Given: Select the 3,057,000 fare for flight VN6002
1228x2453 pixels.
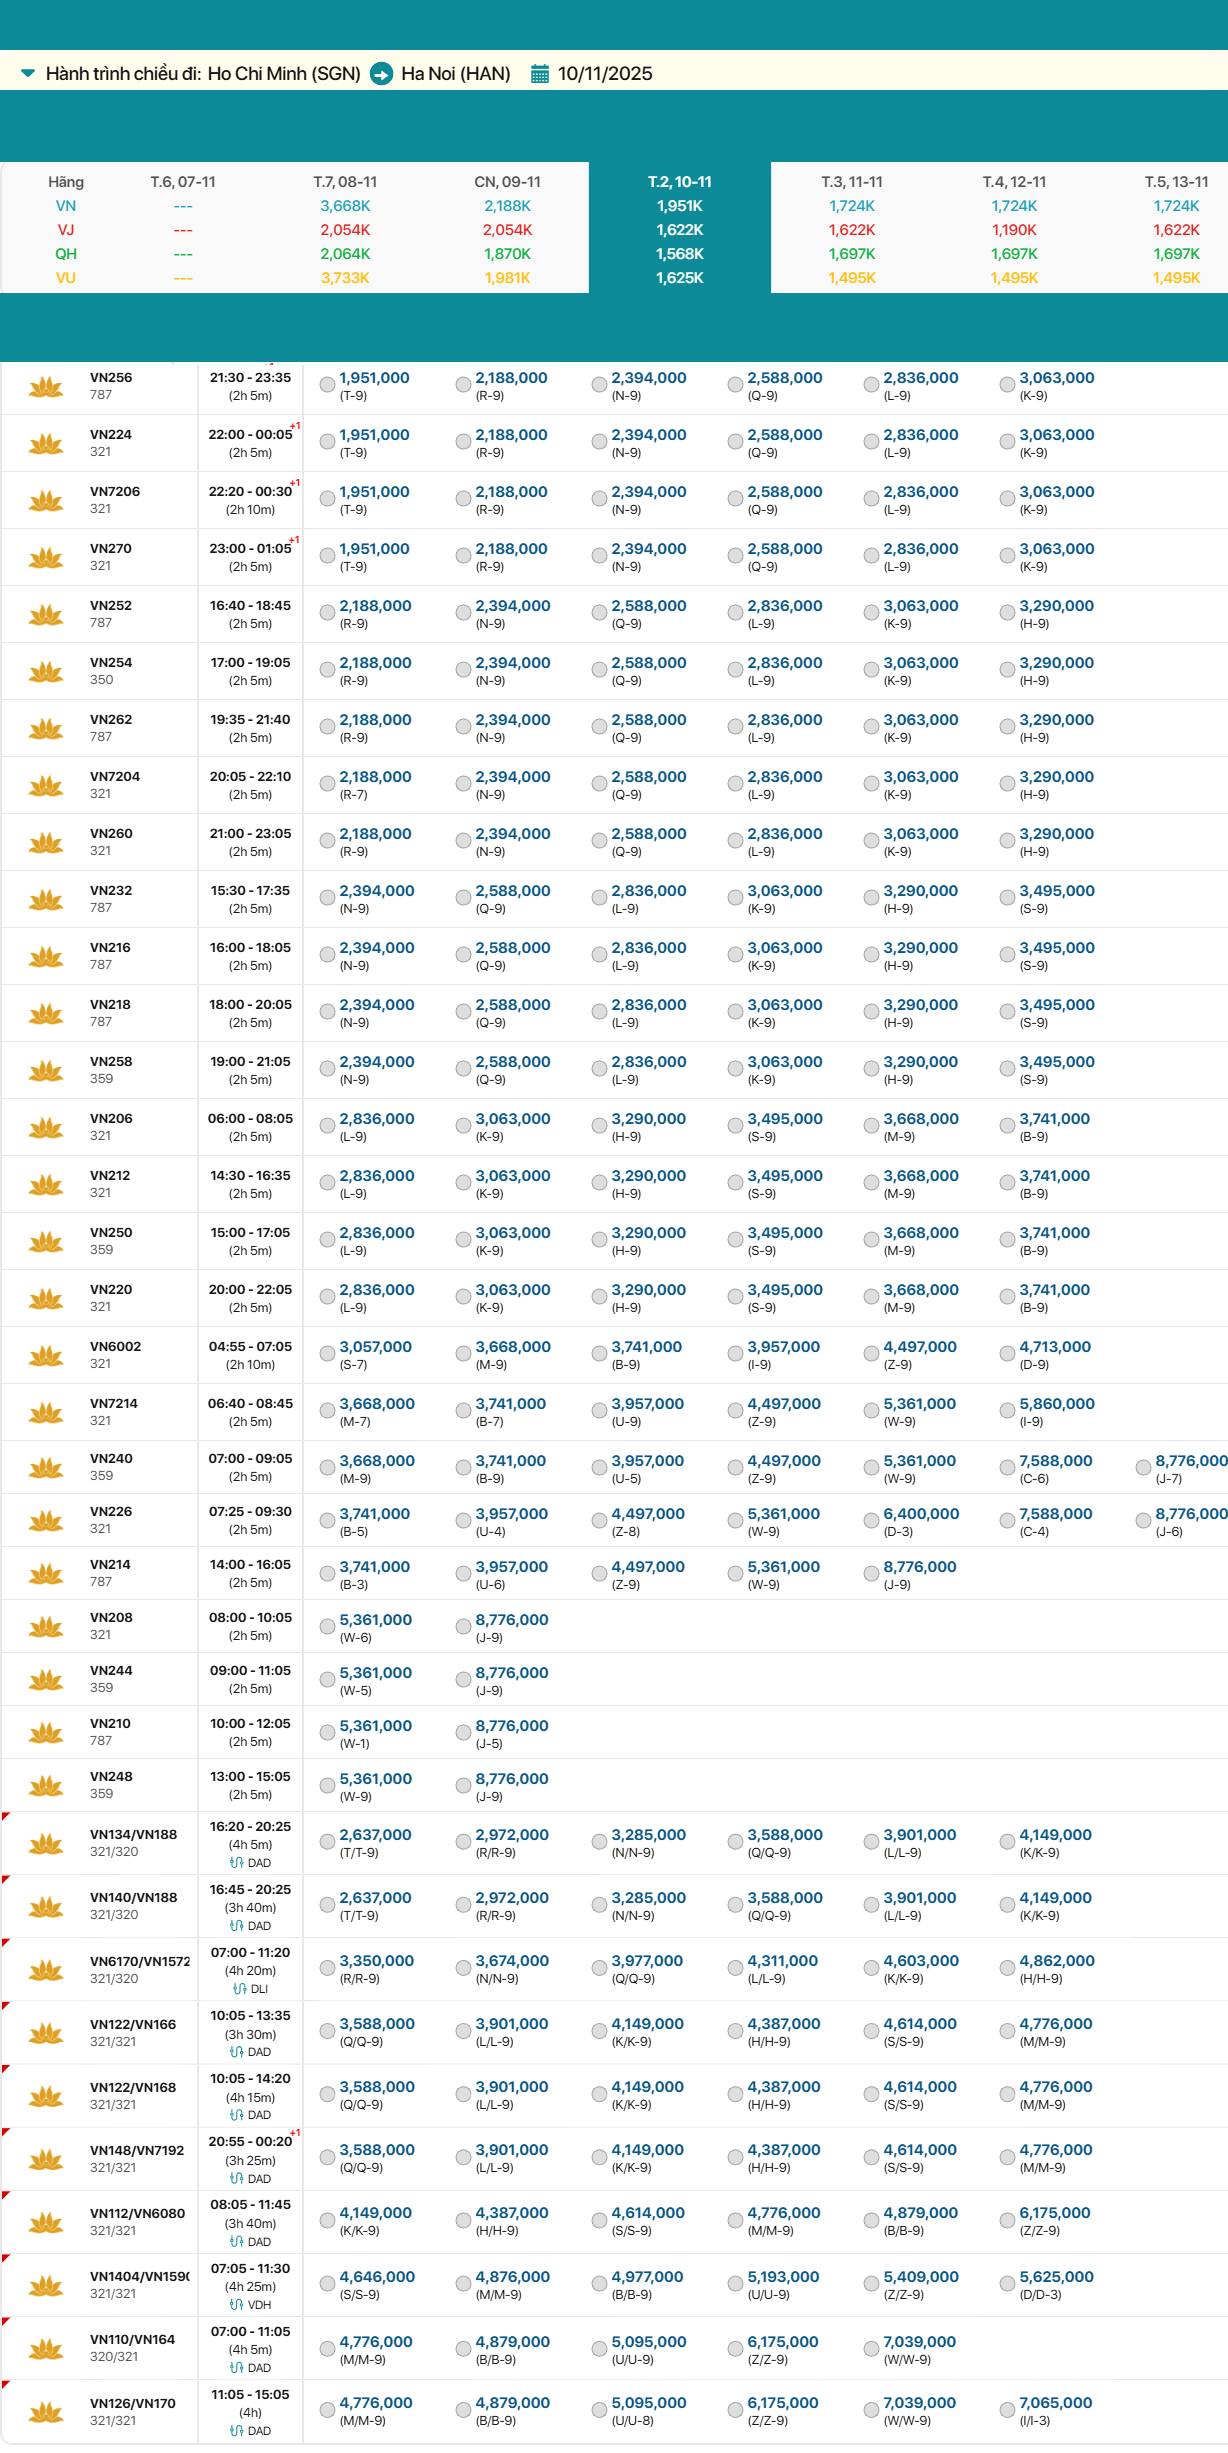Looking at the screenshot, I should (x=327, y=1354).
